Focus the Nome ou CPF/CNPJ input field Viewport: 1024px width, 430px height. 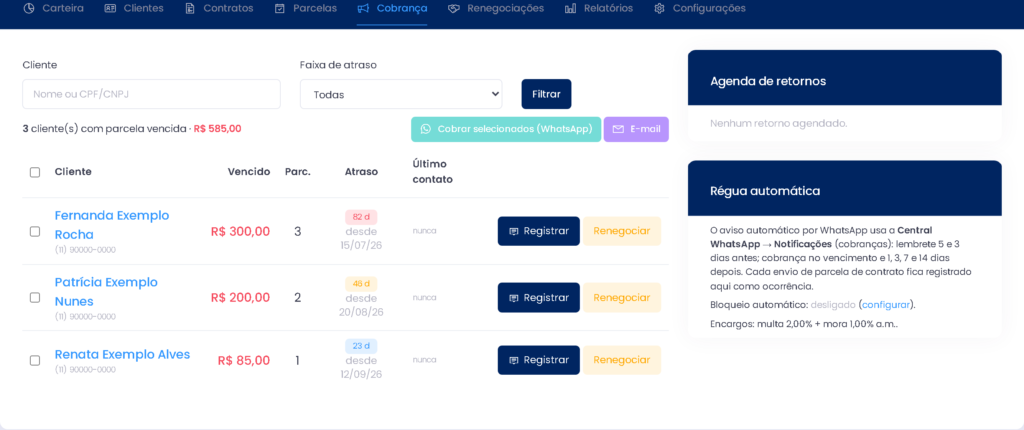[x=152, y=94]
